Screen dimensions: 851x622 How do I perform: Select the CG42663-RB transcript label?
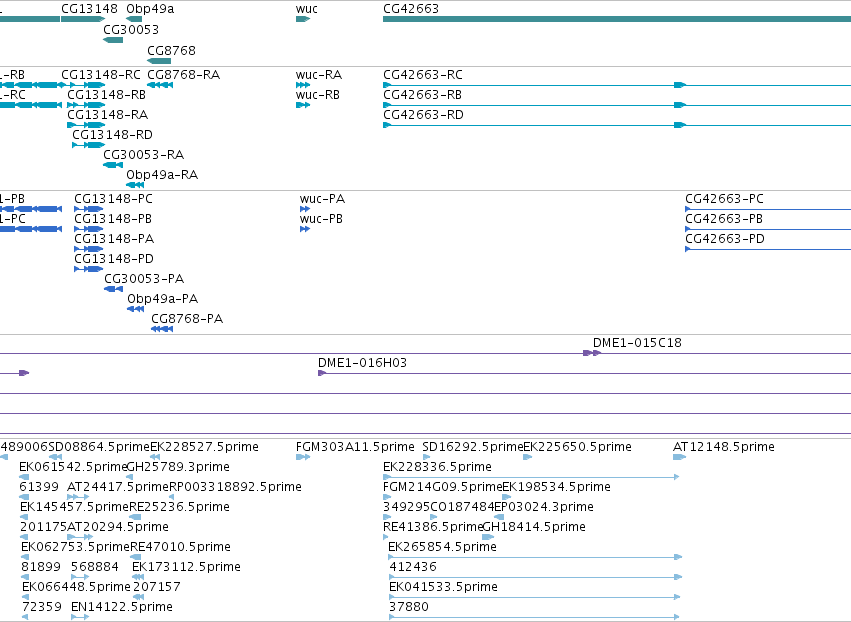point(422,95)
